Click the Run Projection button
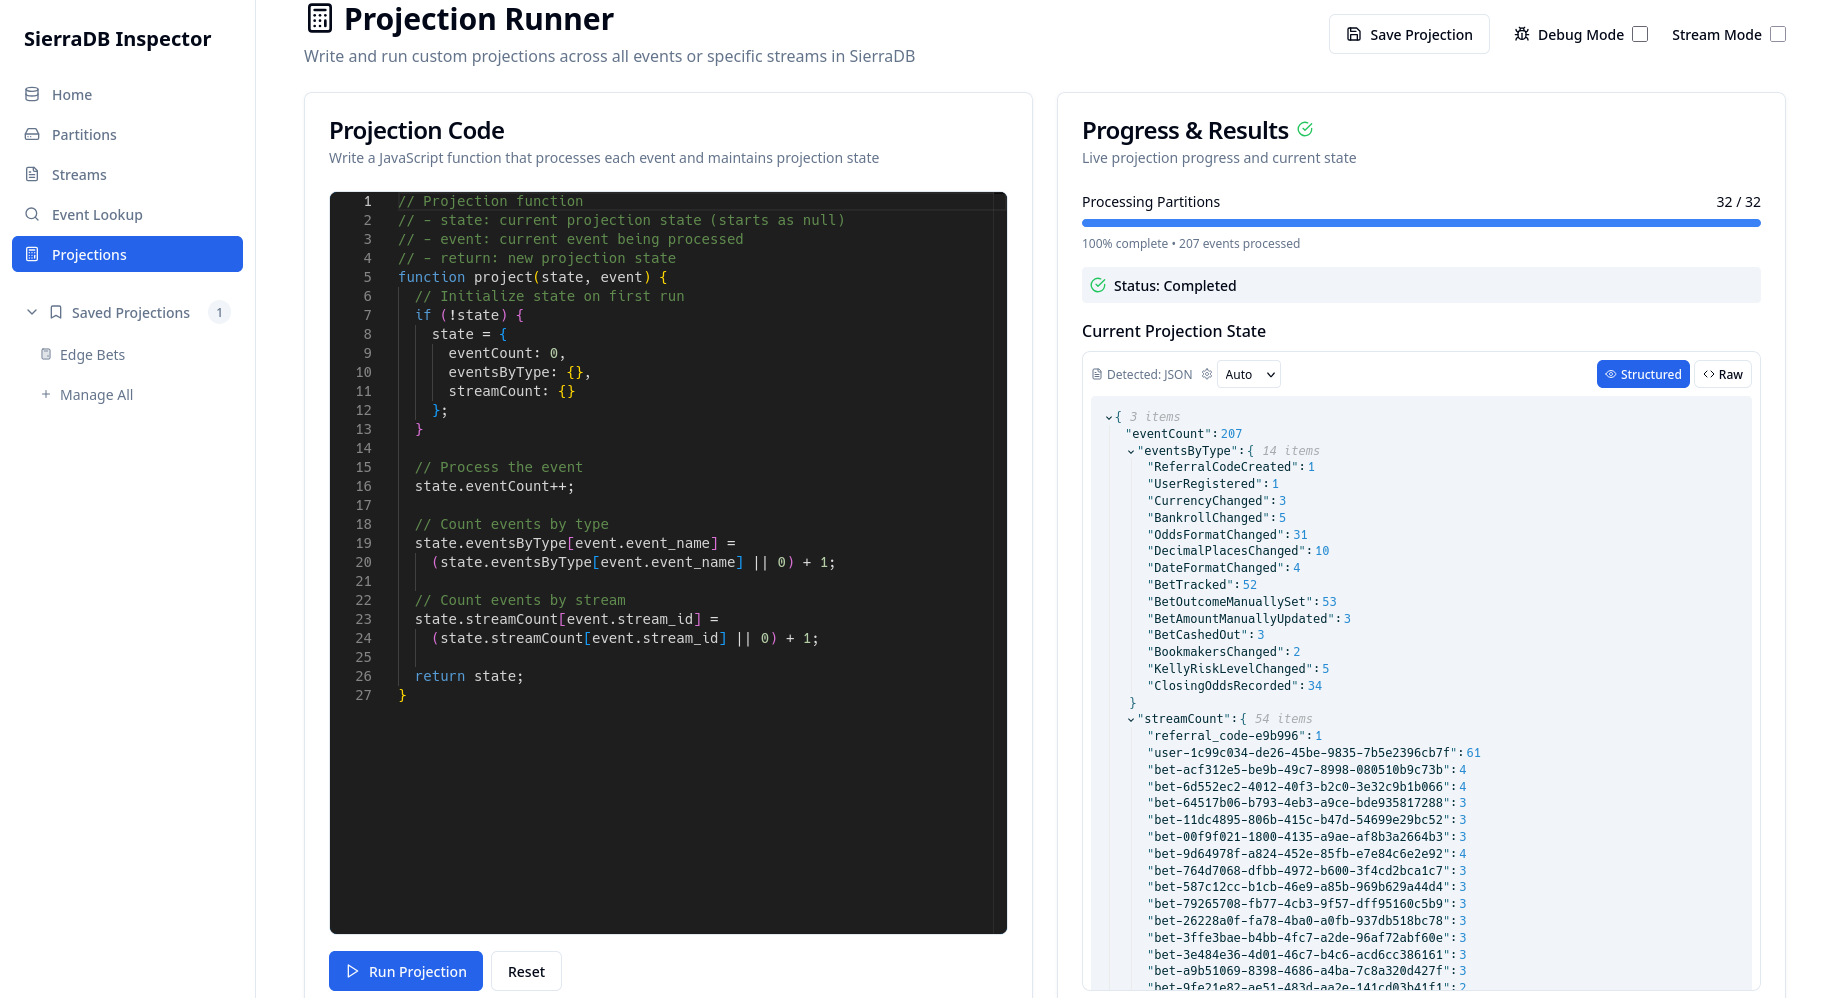 406,971
